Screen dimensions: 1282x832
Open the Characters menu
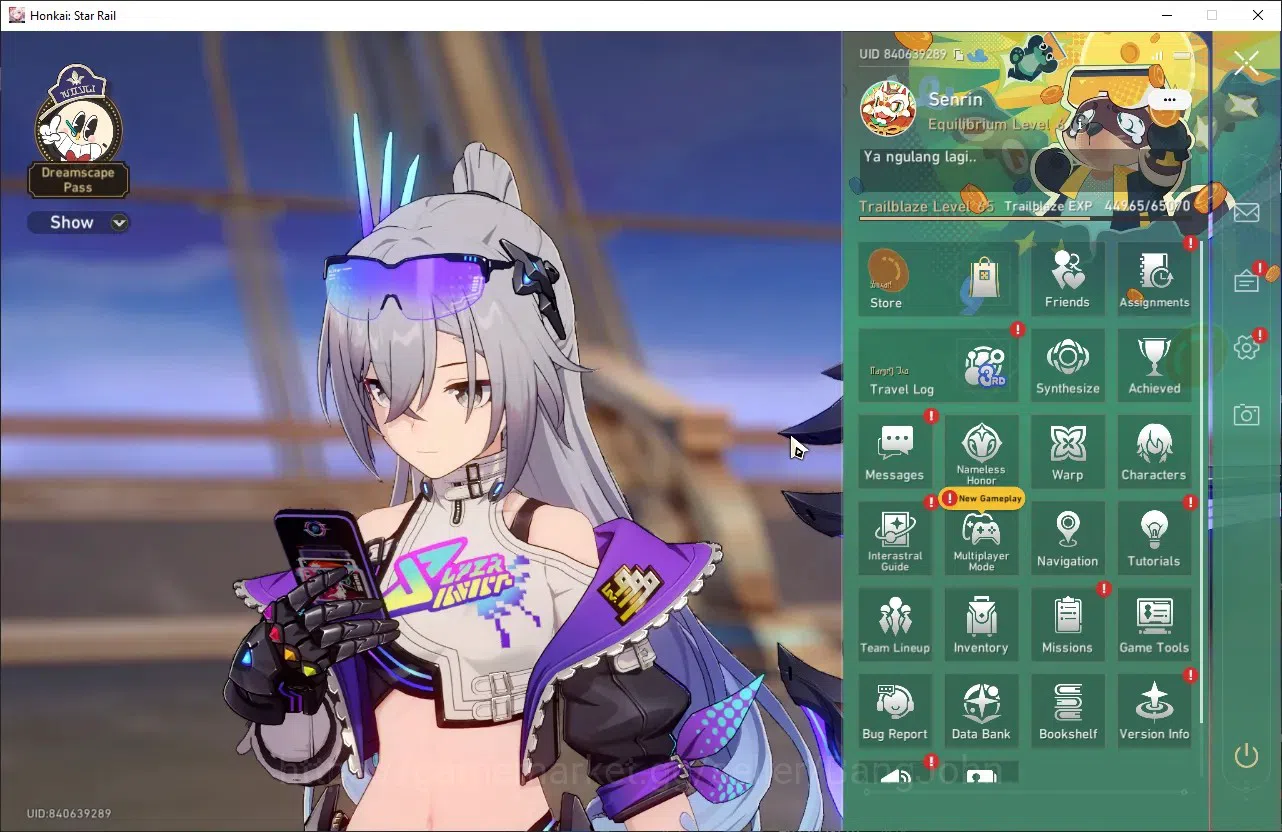click(x=1154, y=452)
